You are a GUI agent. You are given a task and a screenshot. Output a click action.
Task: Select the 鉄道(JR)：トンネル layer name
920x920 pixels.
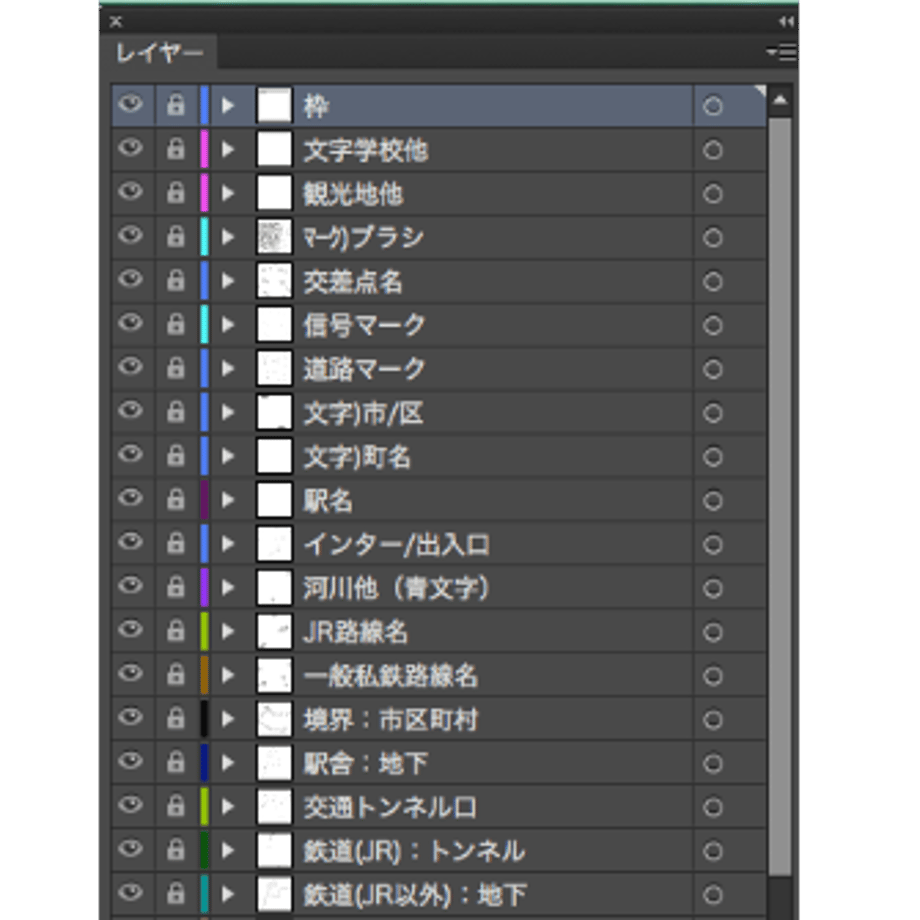pos(414,851)
